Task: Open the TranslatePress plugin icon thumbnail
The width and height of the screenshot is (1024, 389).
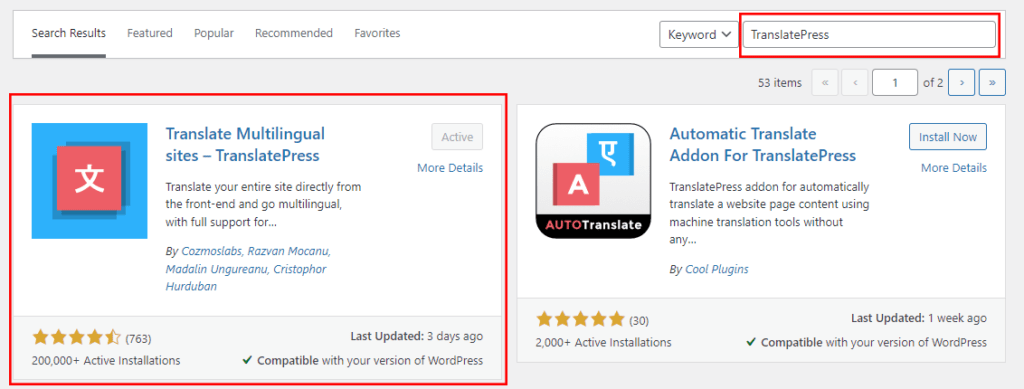Action: coord(89,181)
